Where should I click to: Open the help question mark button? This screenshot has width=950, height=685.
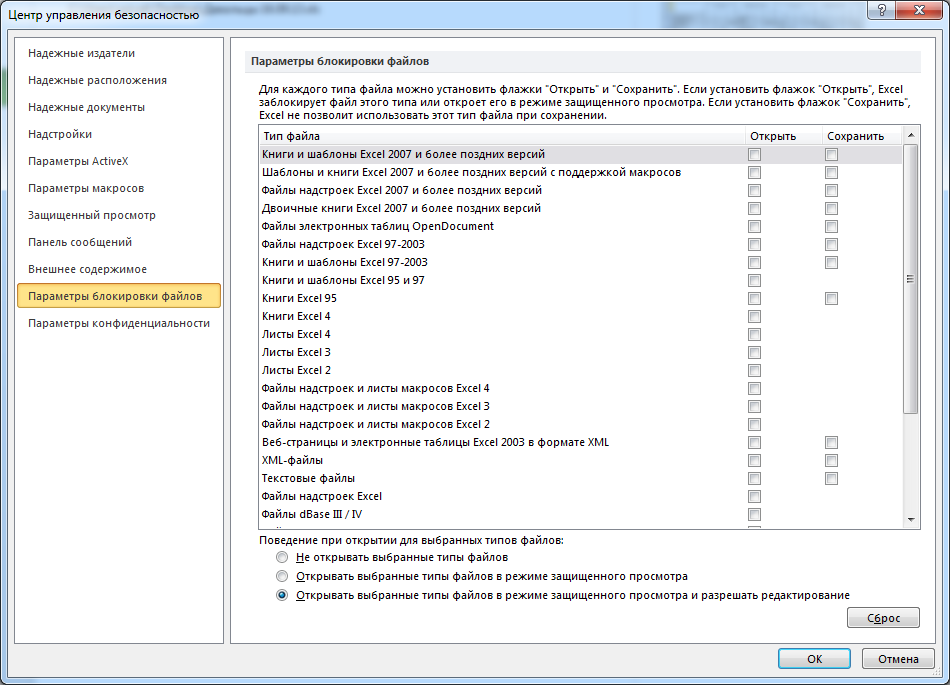(x=882, y=10)
